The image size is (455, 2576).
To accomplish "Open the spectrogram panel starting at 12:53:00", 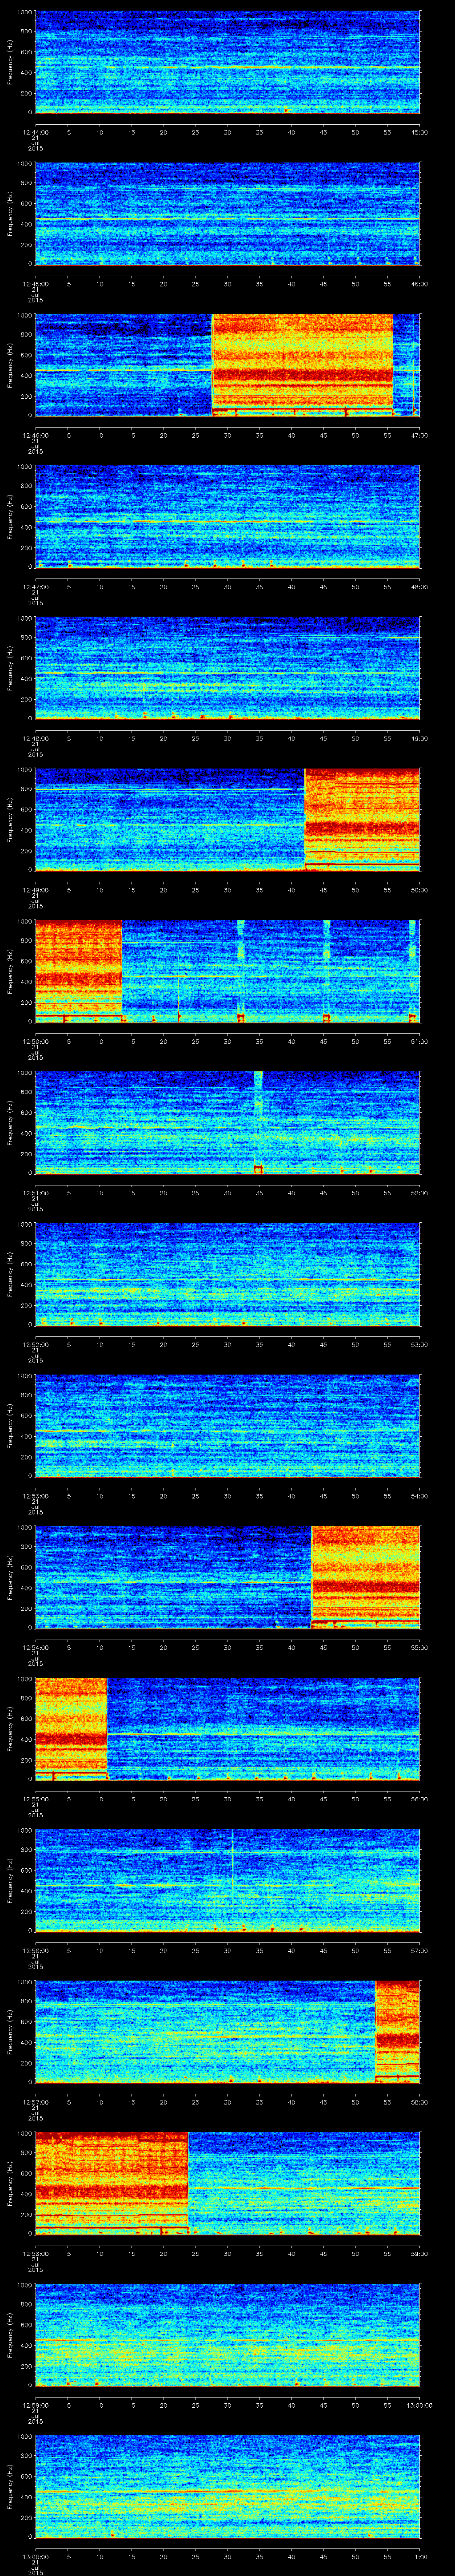I will 228,1425.
